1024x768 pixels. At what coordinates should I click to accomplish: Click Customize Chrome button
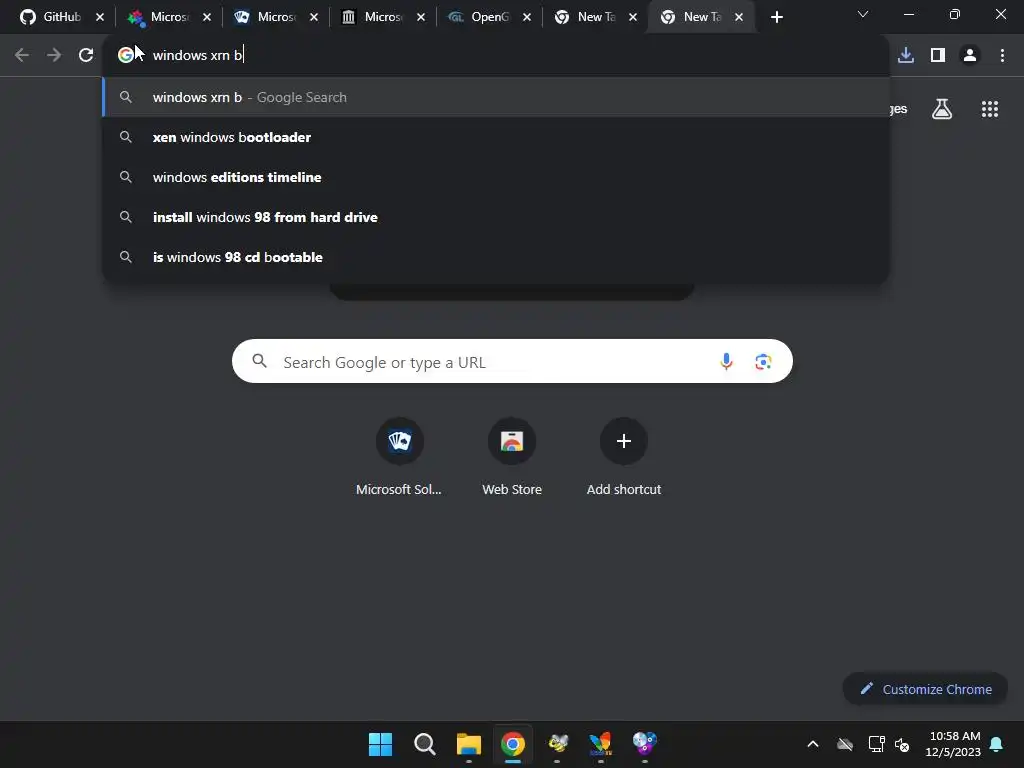[925, 689]
